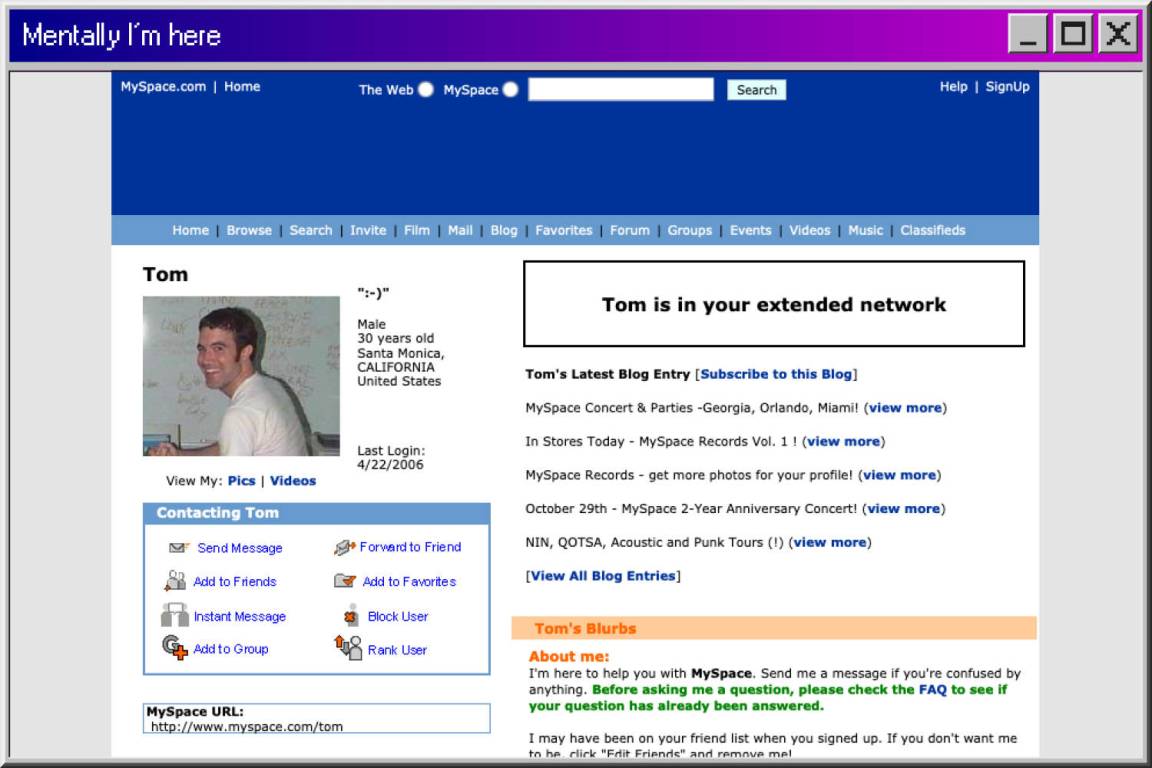View more on MySpace Records photos entry
This screenshot has height=768, width=1152.
coord(899,475)
